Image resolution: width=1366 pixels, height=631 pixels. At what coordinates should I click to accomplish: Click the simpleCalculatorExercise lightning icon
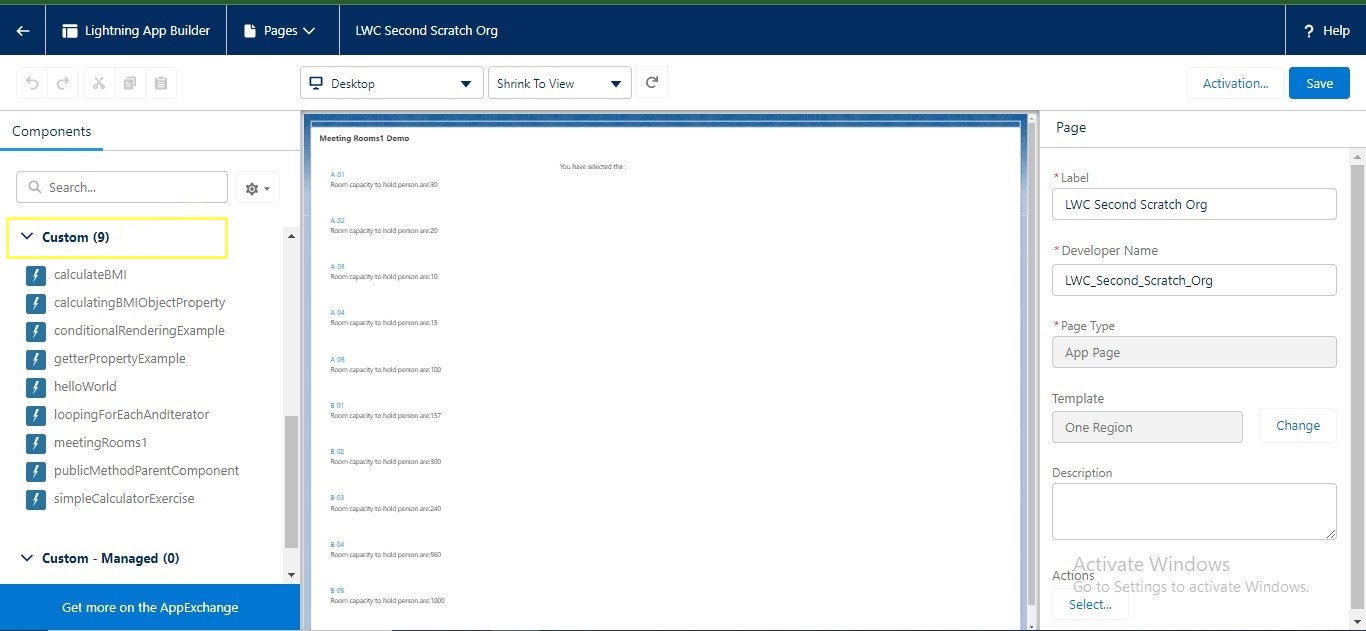36,499
